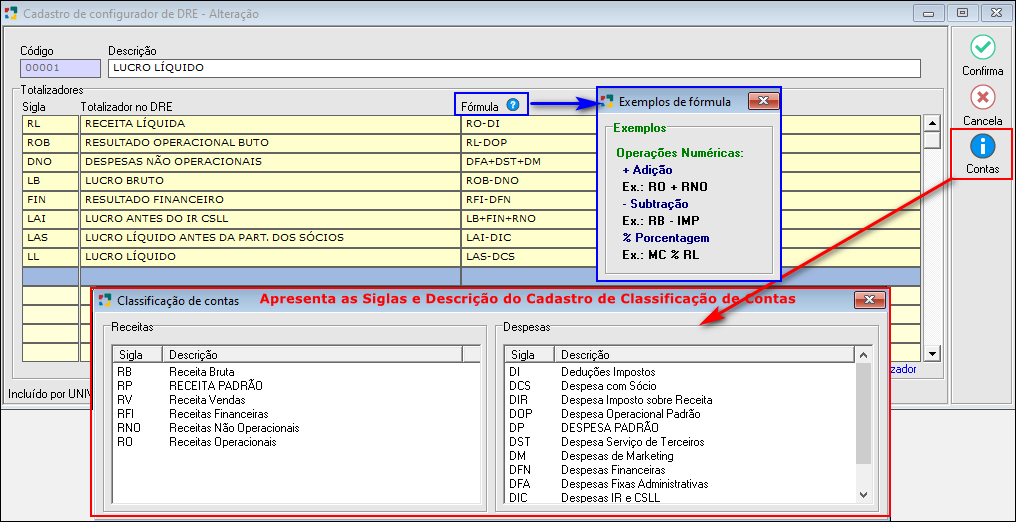Click Descrição column header in Receitas list
Screen dimensions: 1016x522
click(x=312, y=354)
